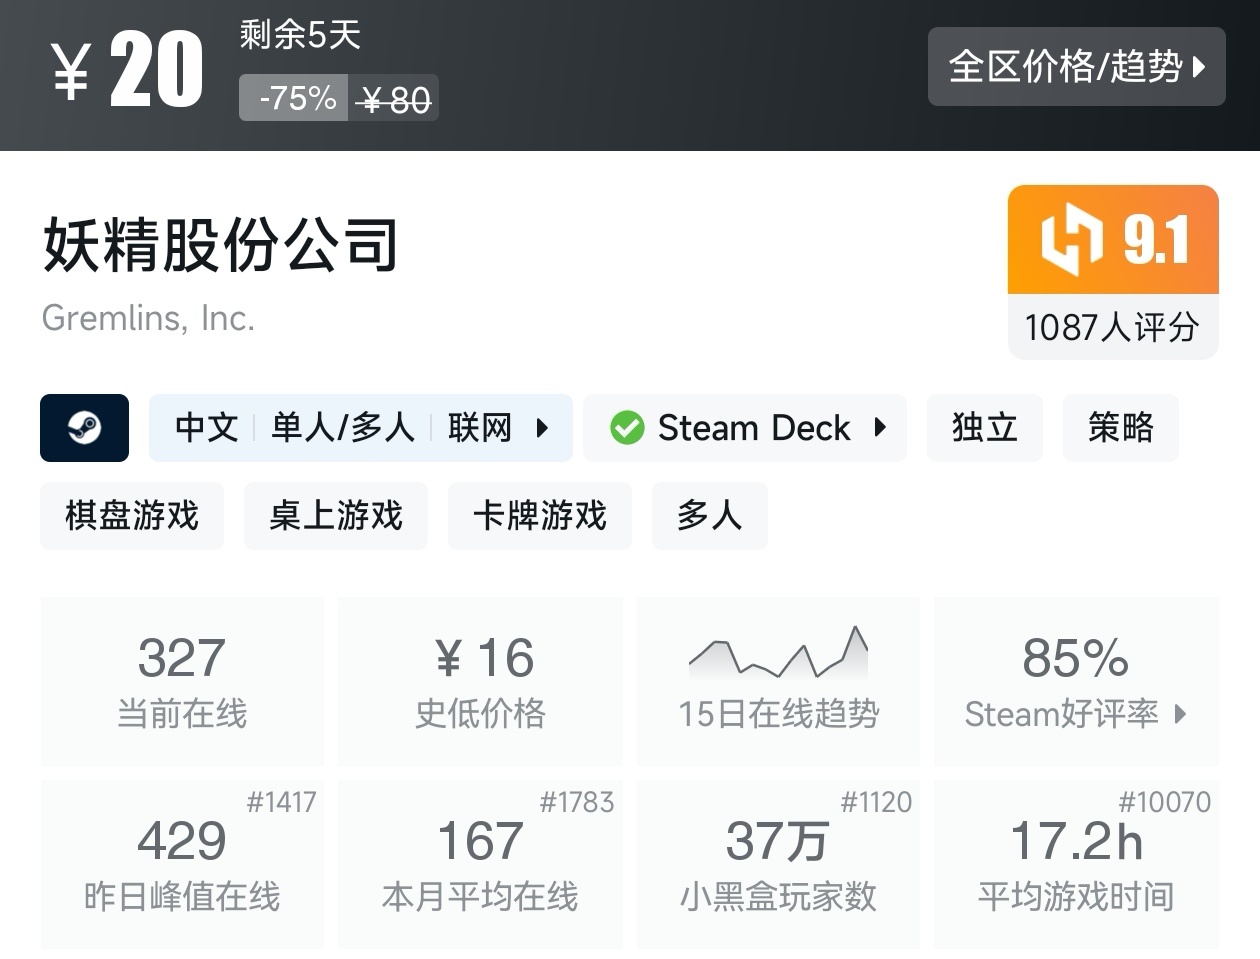Expand Steam Deck compatibility details

click(x=880, y=428)
